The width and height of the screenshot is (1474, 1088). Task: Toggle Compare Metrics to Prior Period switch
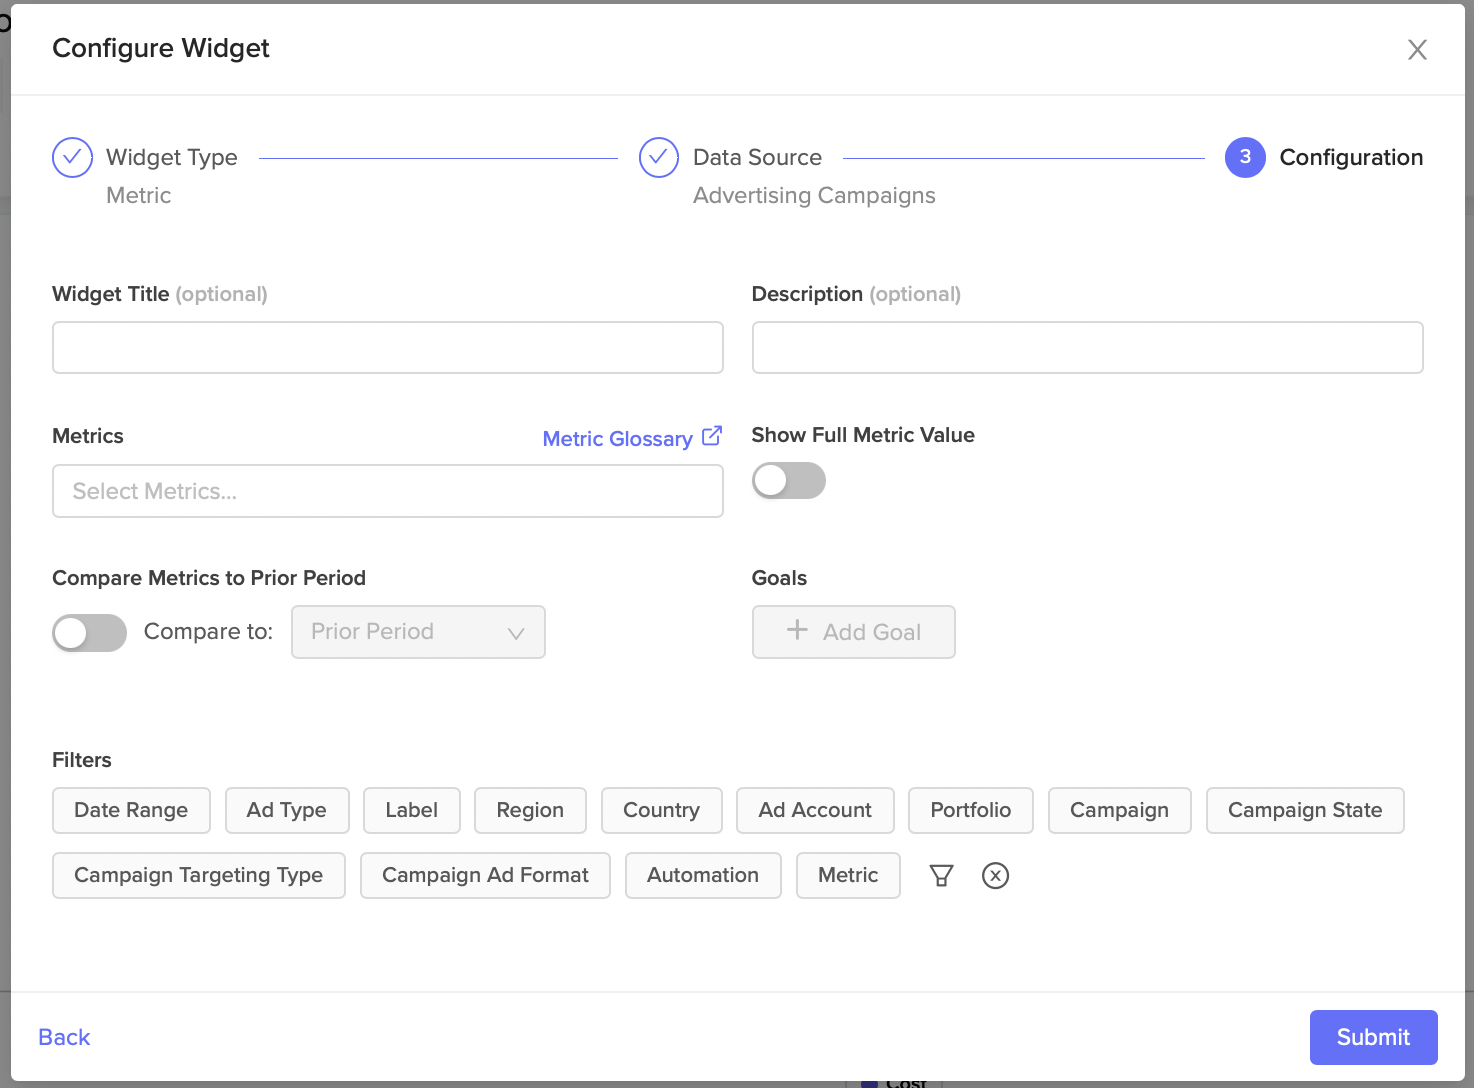pos(89,633)
